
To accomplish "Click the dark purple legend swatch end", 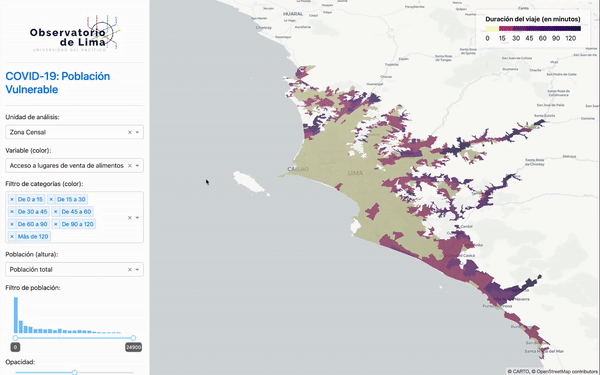I will [574, 29].
